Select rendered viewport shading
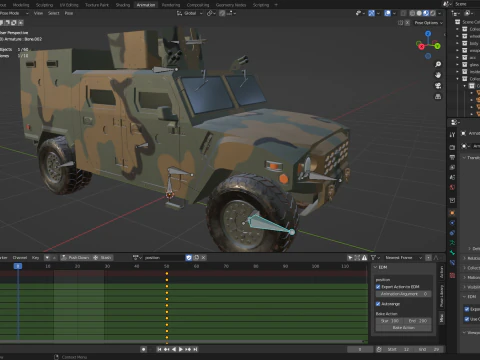 tap(433, 13)
